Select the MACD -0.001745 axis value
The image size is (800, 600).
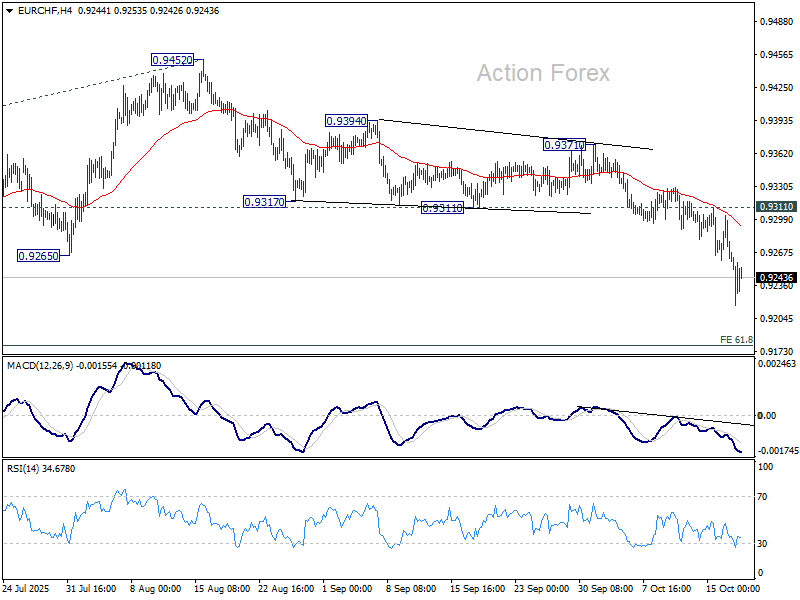tap(778, 451)
